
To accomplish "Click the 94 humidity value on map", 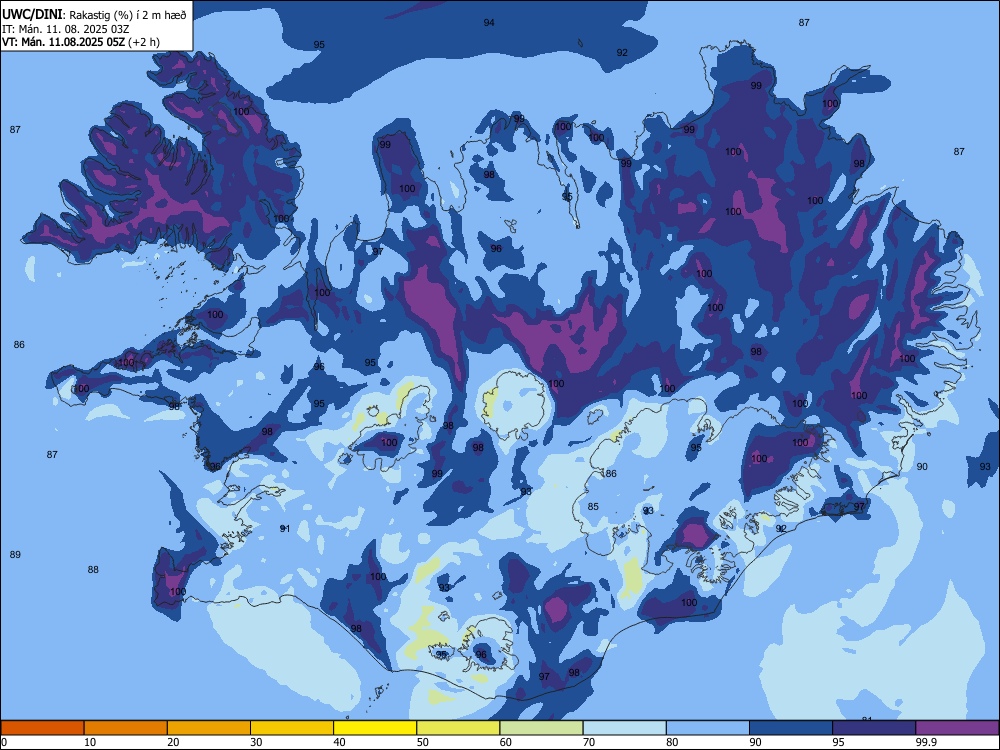I will coord(489,22).
